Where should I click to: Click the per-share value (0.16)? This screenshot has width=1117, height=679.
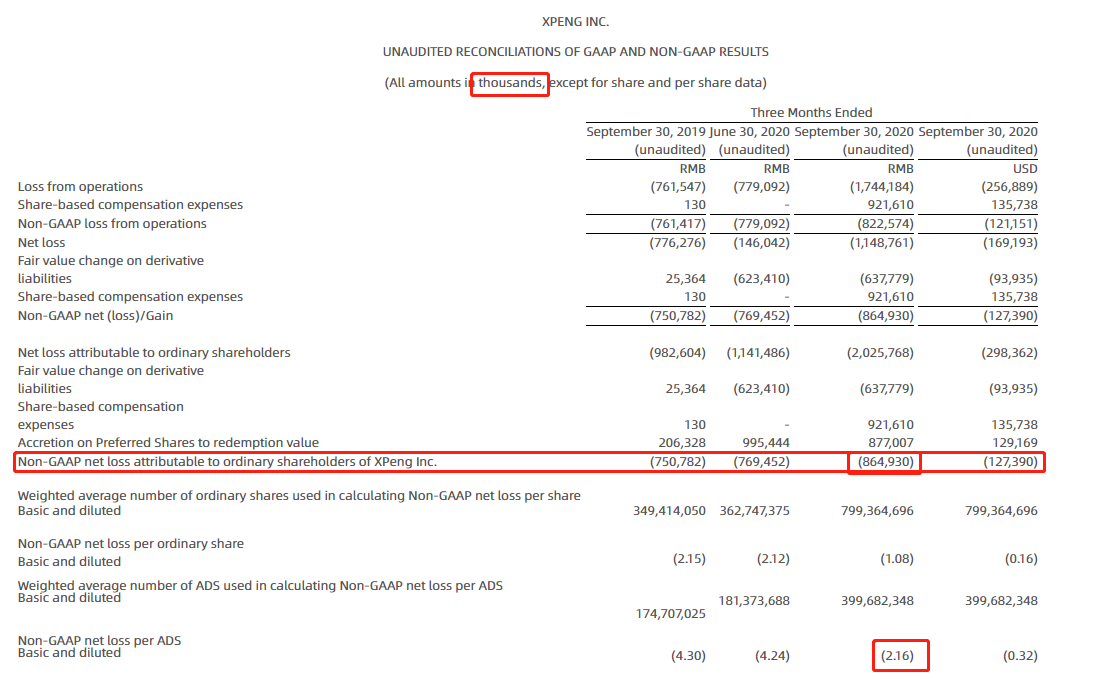click(x=1021, y=559)
